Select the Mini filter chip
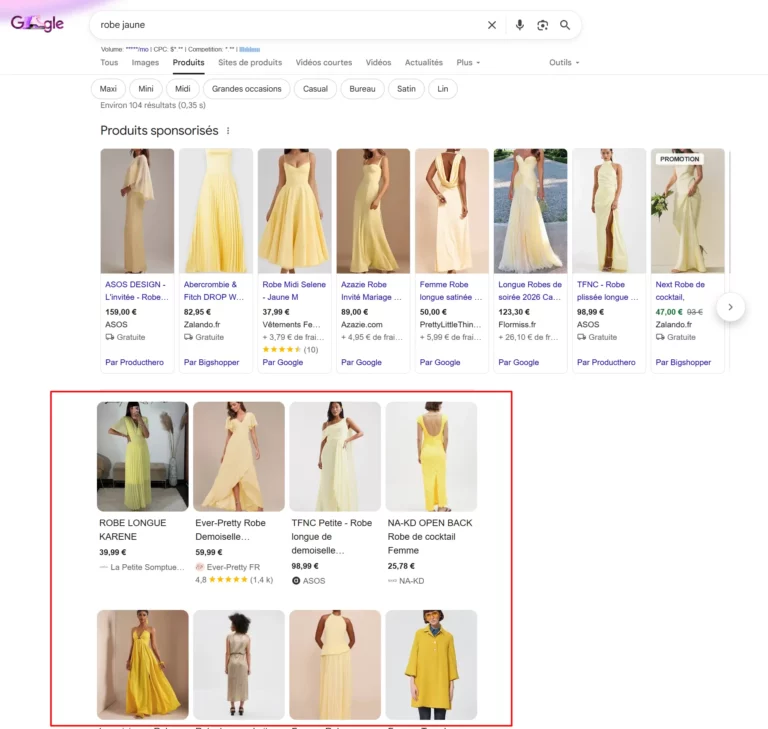Image resolution: width=768 pixels, height=729 pixels. coord(146,89)
